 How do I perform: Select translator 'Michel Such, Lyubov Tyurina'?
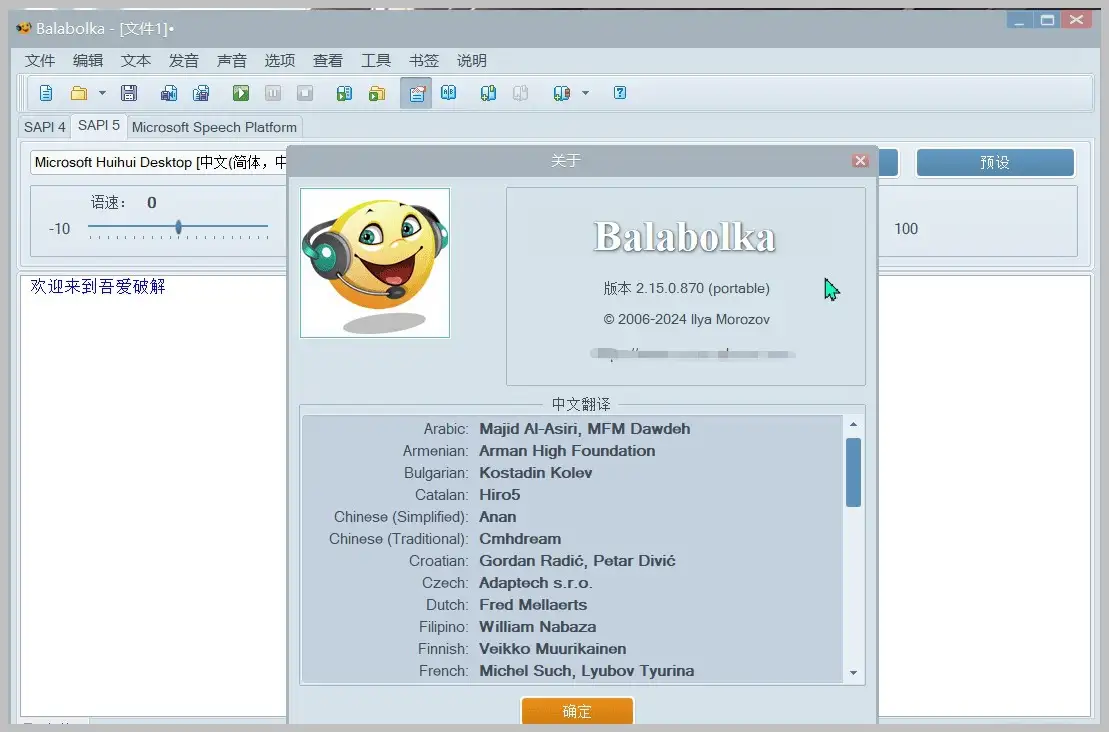click(586, 670)
